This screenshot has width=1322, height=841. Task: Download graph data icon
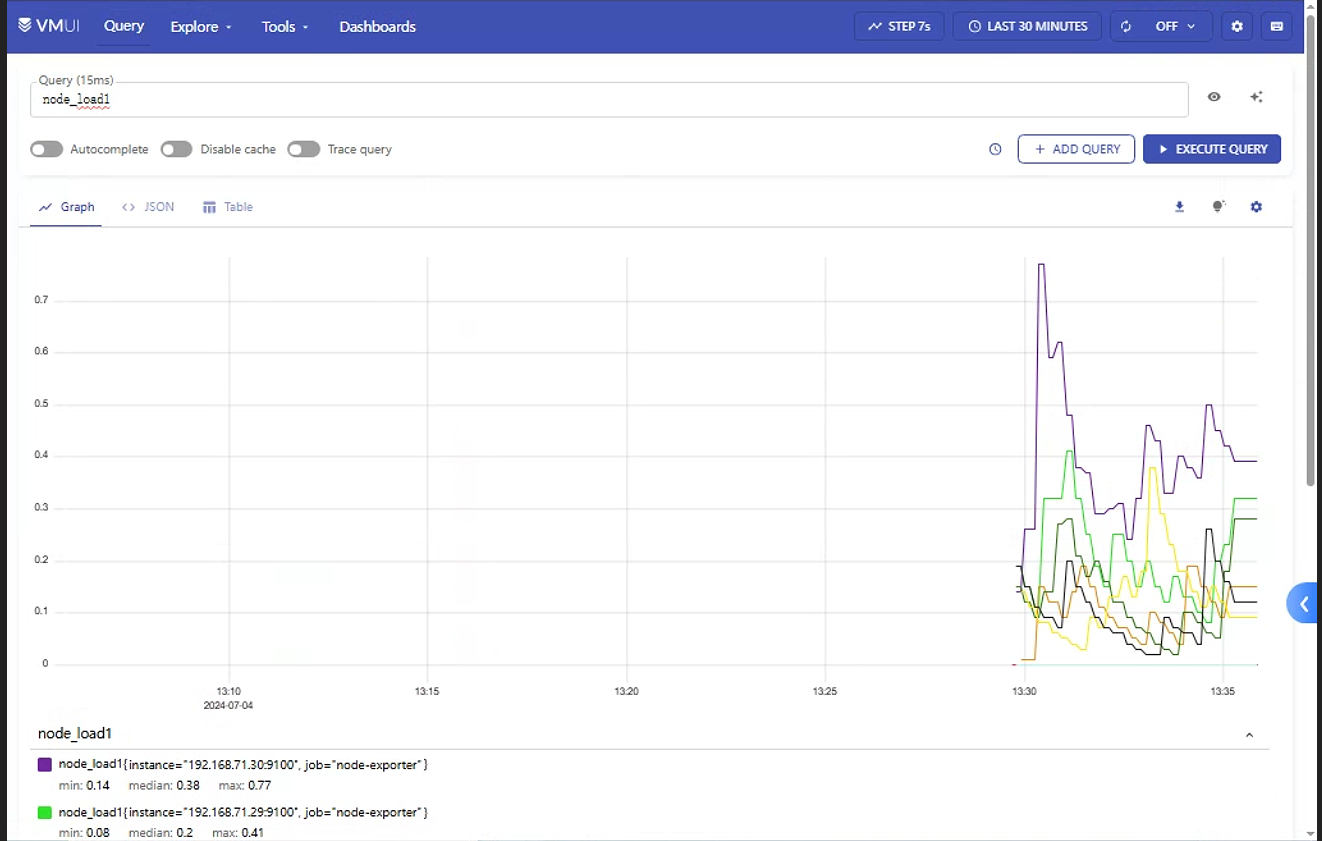point(1179,207)
